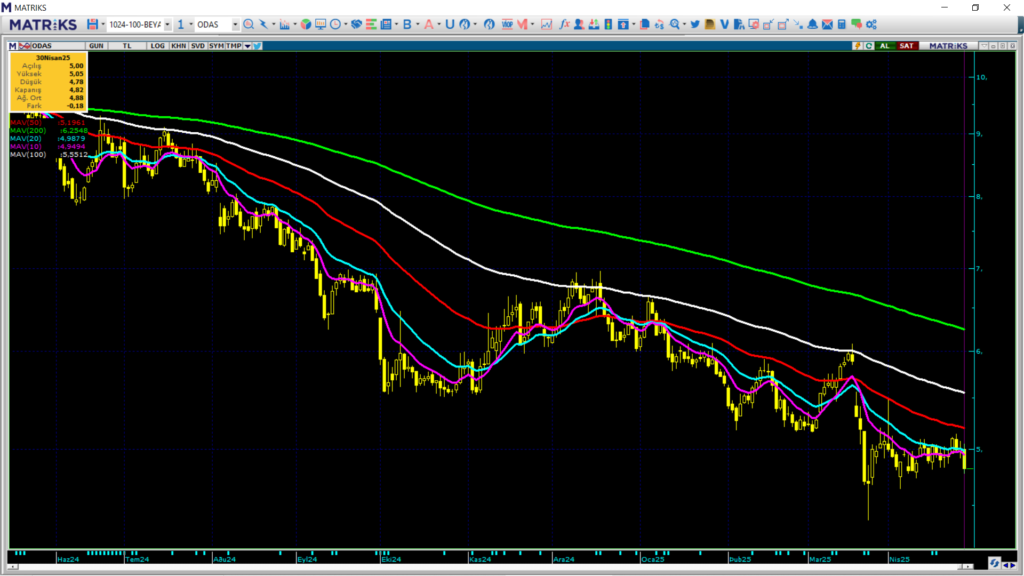Screen dimensions: 1024x576
Task: Click the save layout diskette icon
Action: coord(93,24)
